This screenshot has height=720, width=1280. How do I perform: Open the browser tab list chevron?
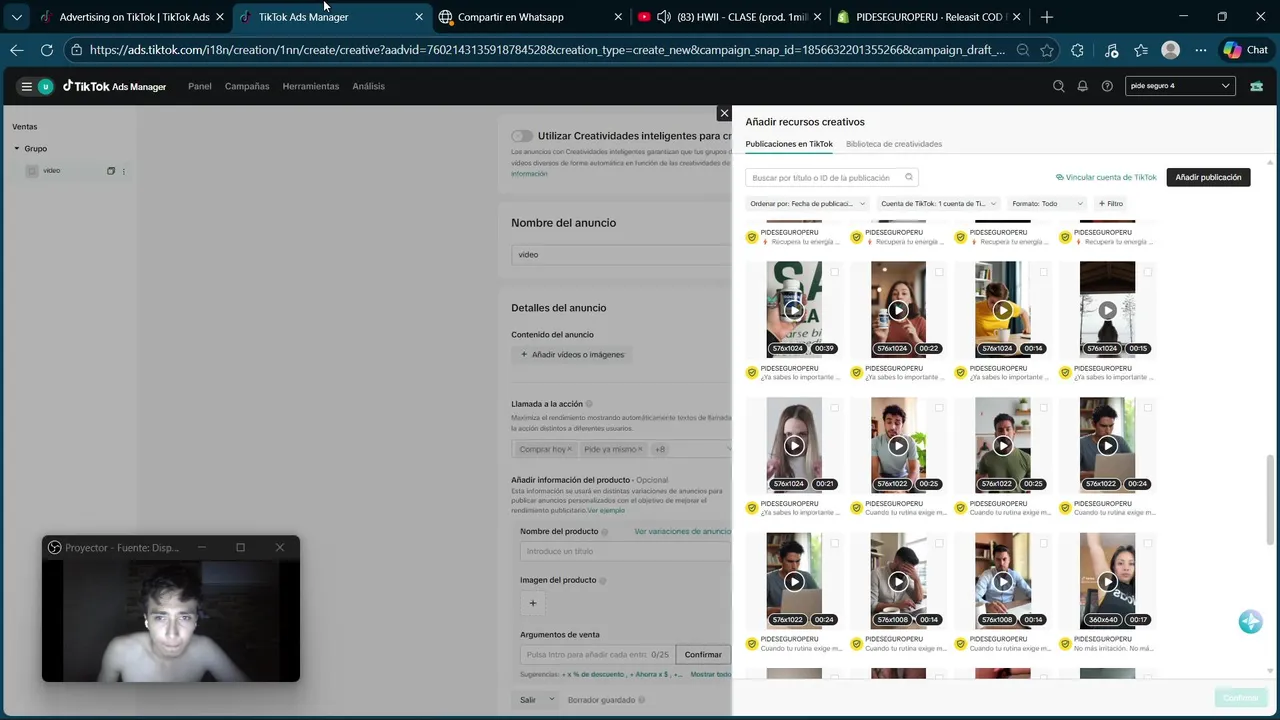click(x=17, y=17)
